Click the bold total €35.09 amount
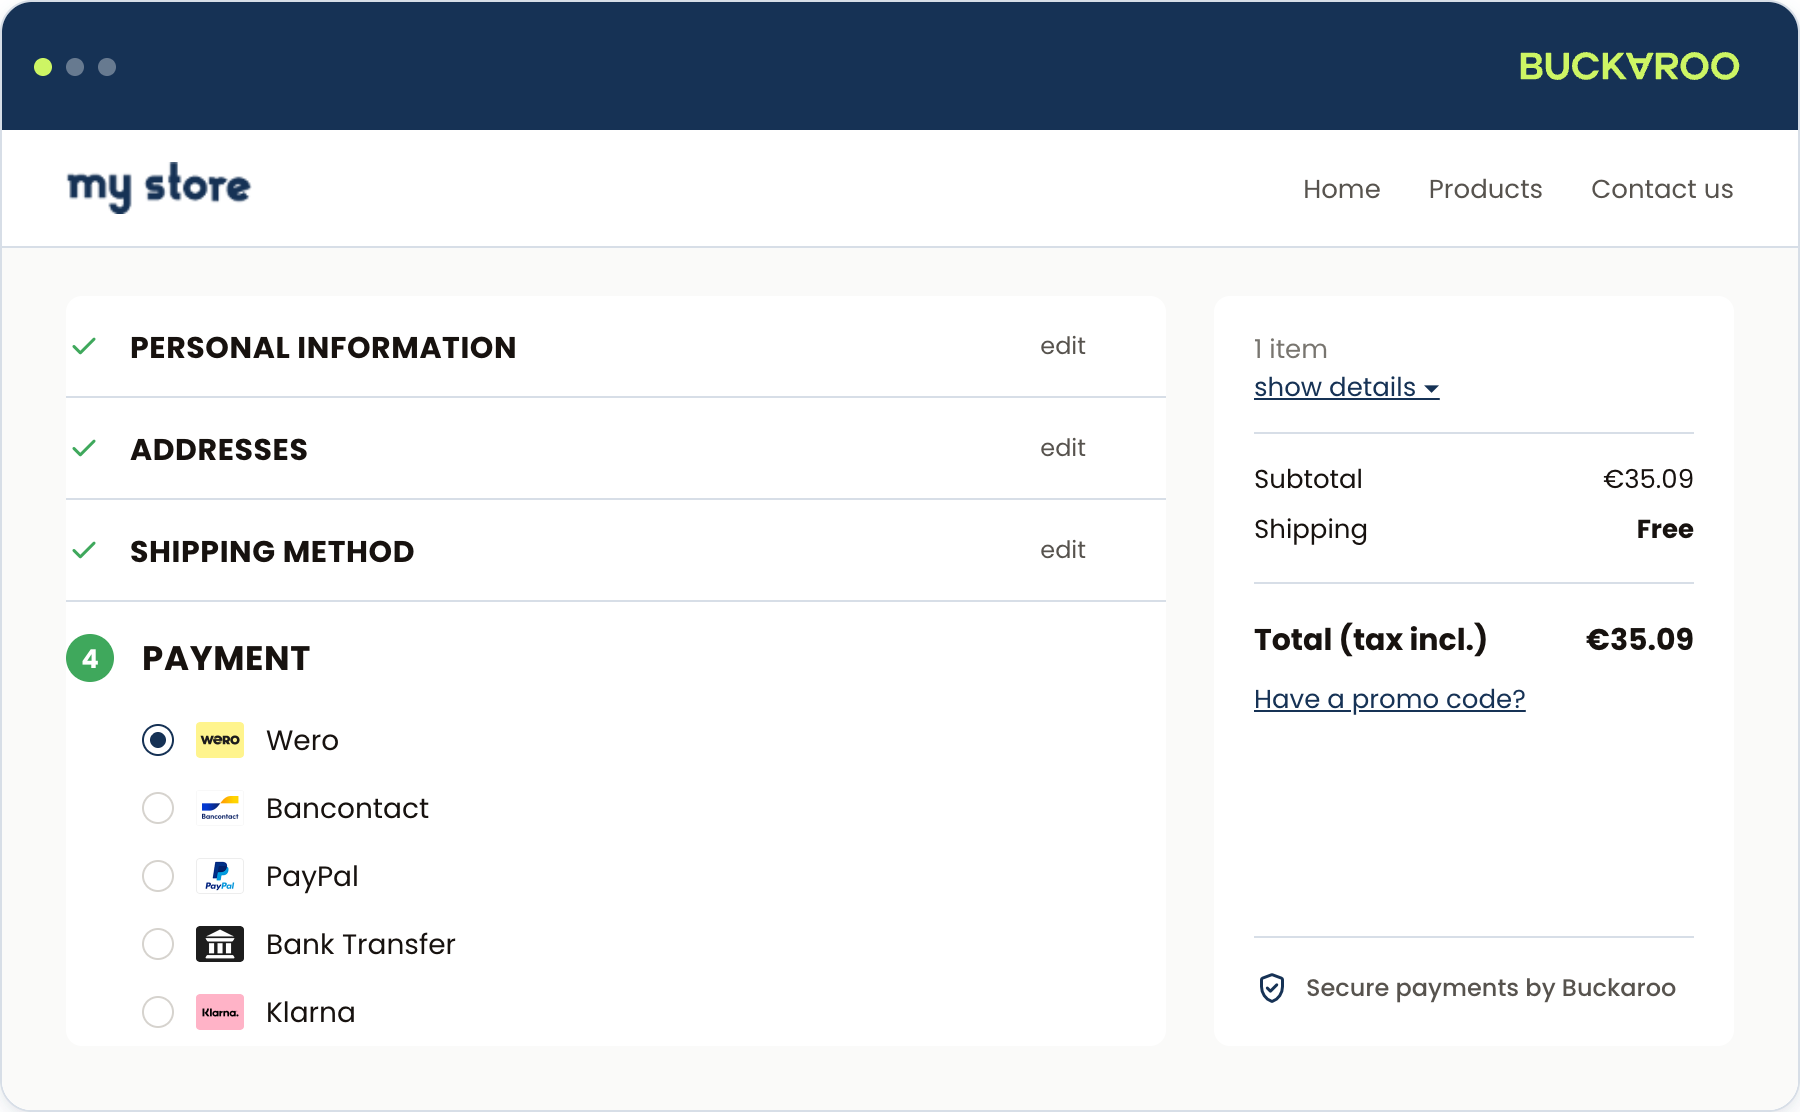 (1639, 640)
